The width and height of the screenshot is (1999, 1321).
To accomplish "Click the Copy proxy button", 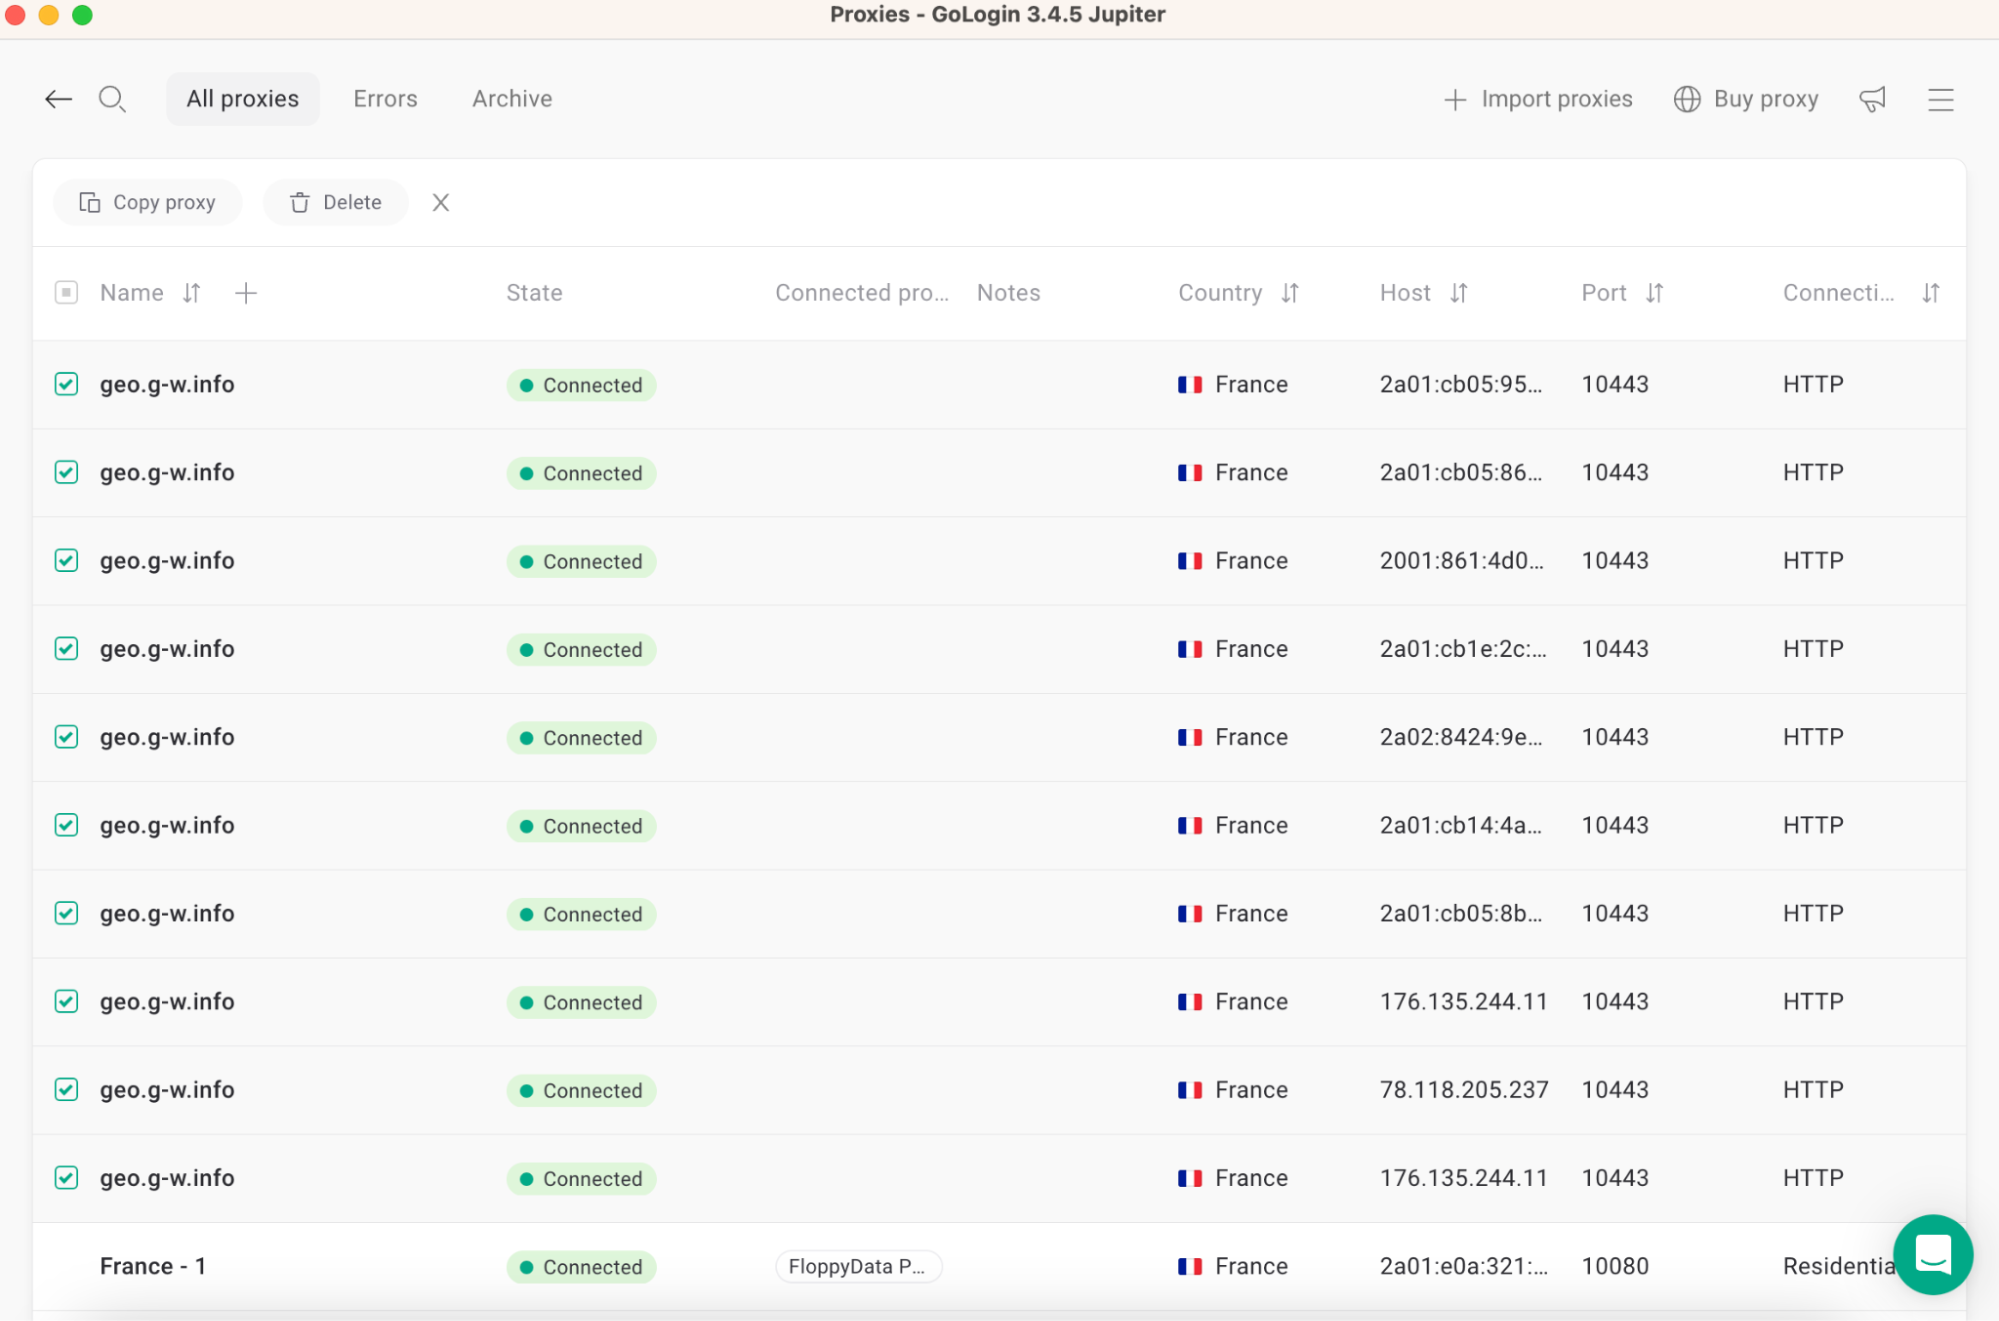I will pos(148,202).
